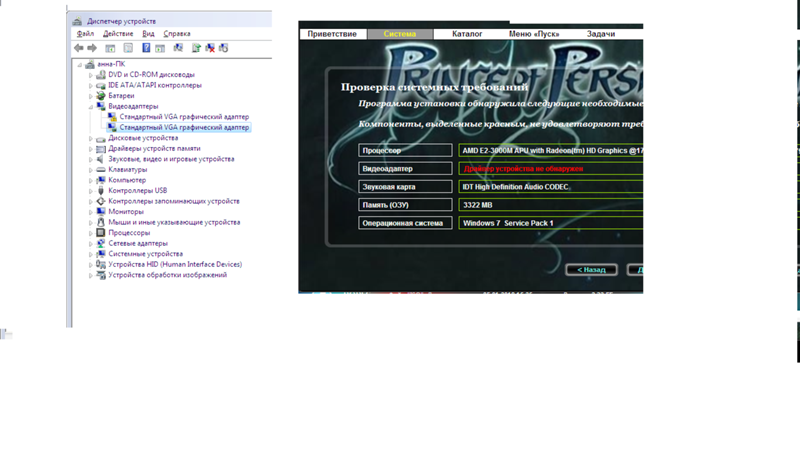Viewport: 800px width, 450px height.
Task: Expand Дисковые устройства
Action: pyautogui.click(x=91, y=138)
